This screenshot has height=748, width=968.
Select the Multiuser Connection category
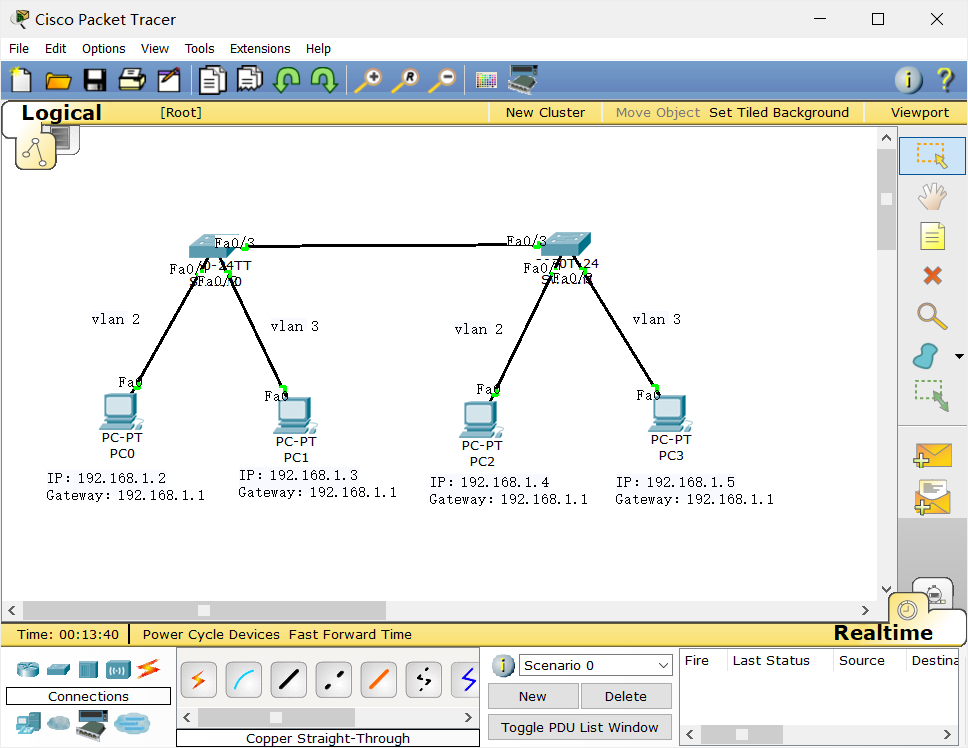[x=132, y=723]
